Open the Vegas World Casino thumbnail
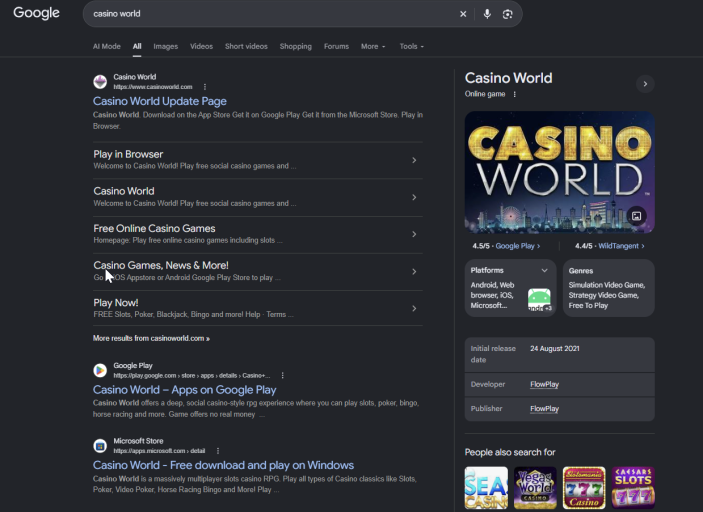Screen dimensions: 703x512 coord(535,488)
